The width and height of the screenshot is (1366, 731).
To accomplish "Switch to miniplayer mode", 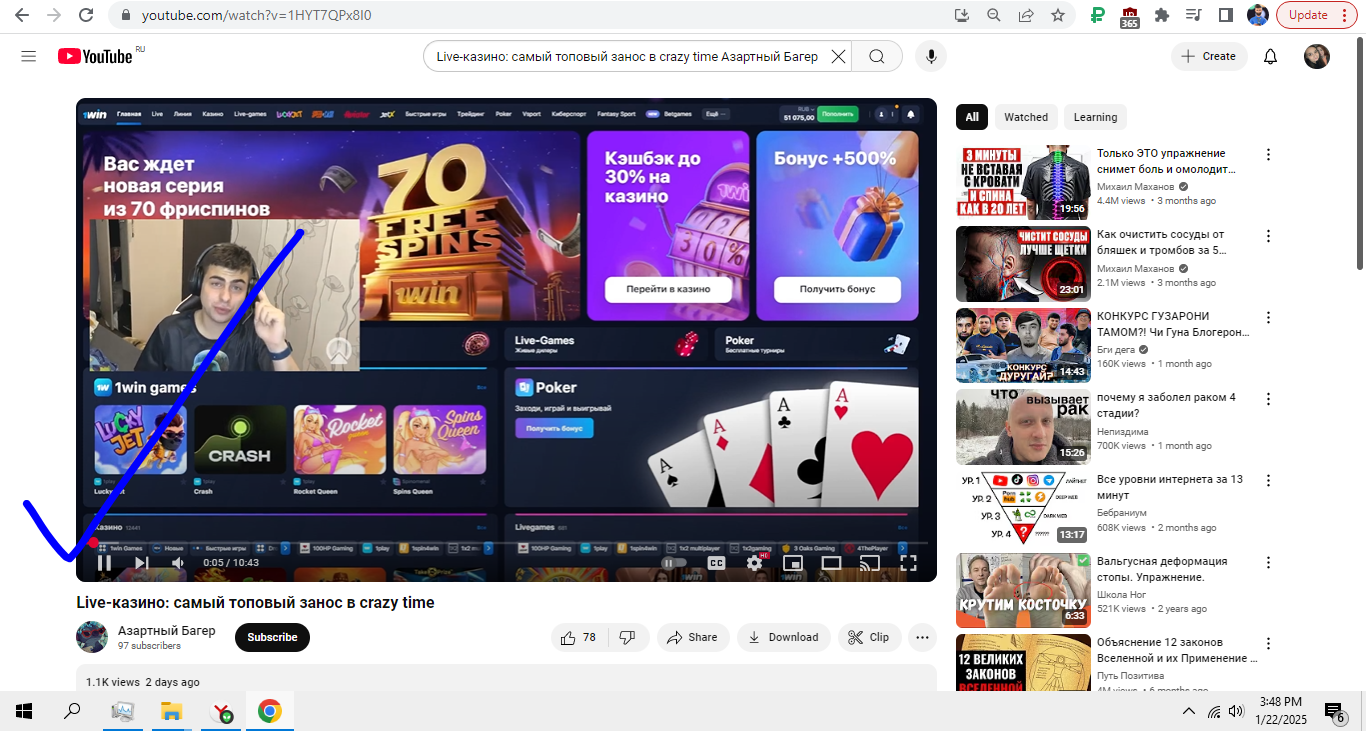I will pos(792,563).
